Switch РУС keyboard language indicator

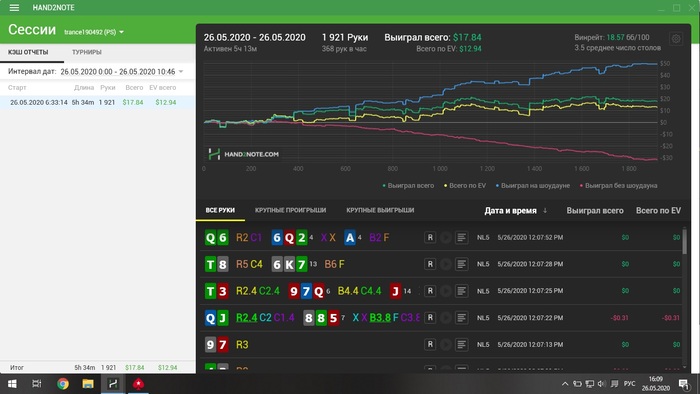[629, 384]
